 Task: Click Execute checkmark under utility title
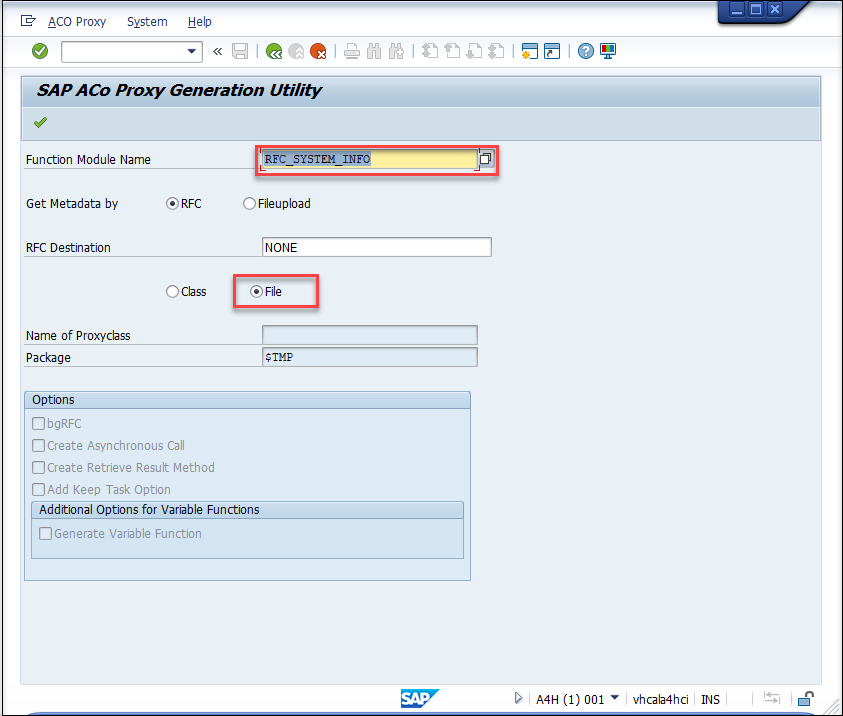[40, 123]
